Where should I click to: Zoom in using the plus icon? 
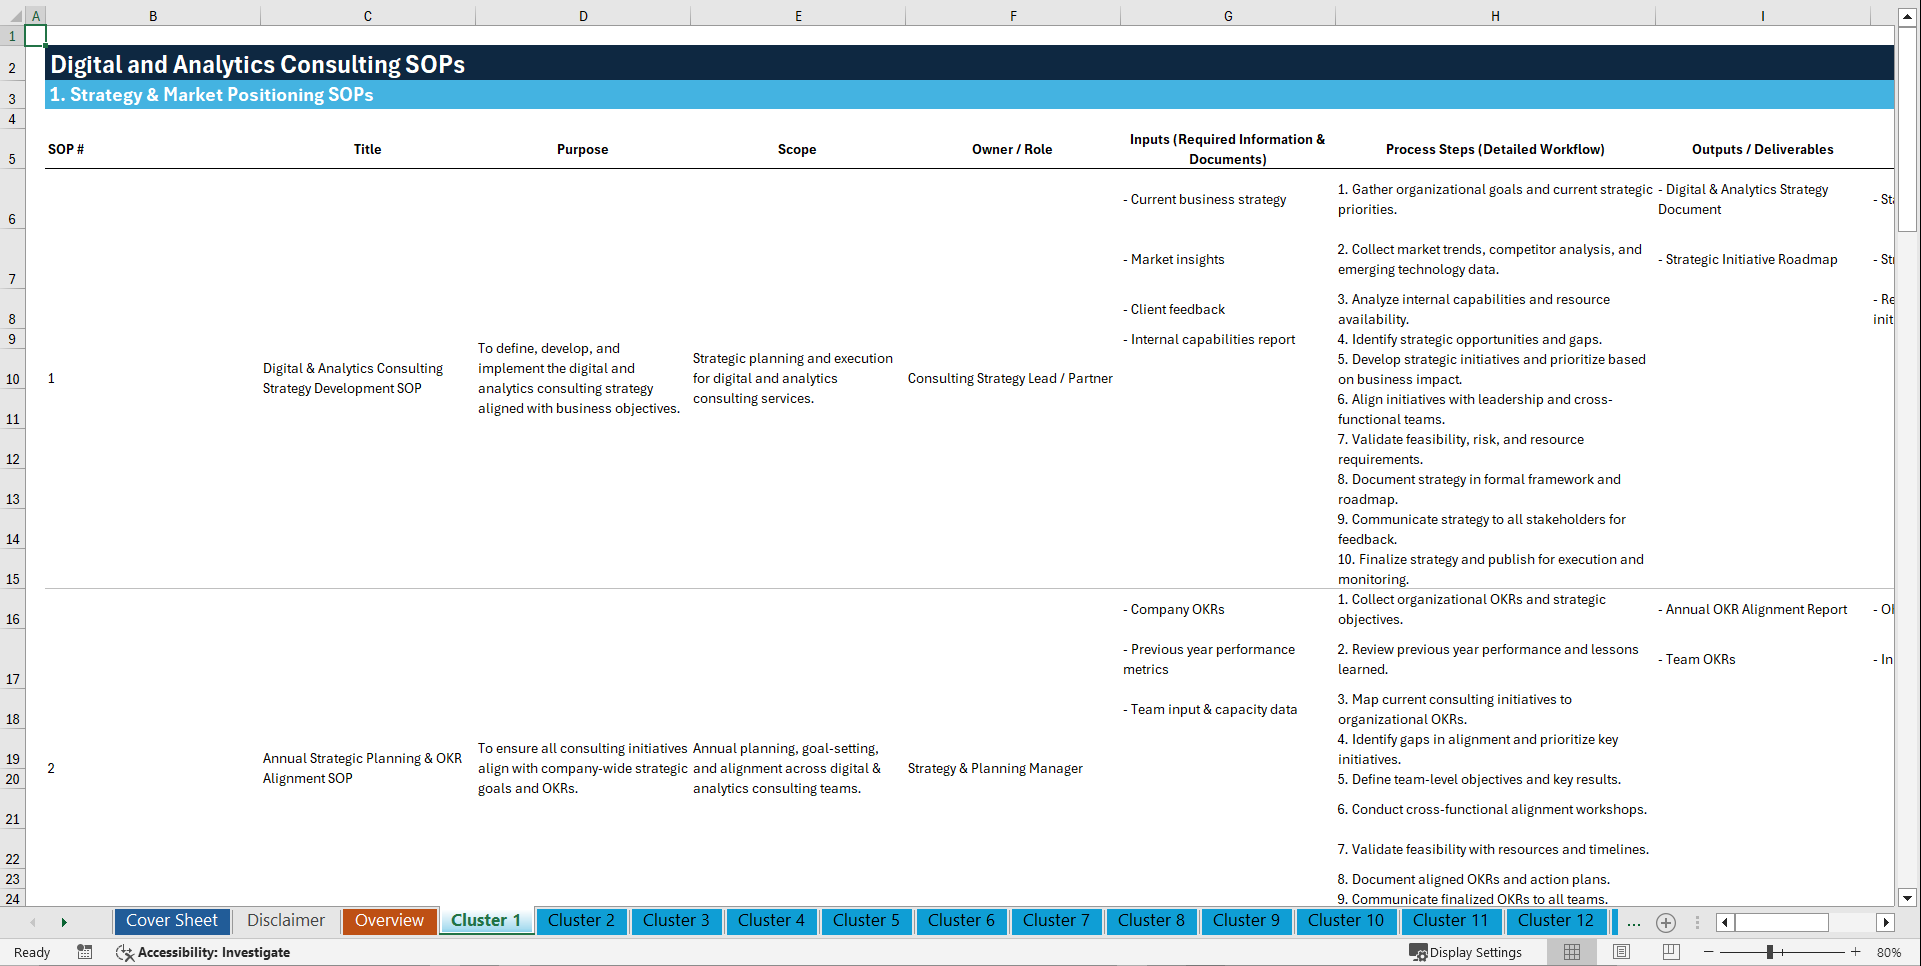pyautogui.click(x=1857, y=952)
